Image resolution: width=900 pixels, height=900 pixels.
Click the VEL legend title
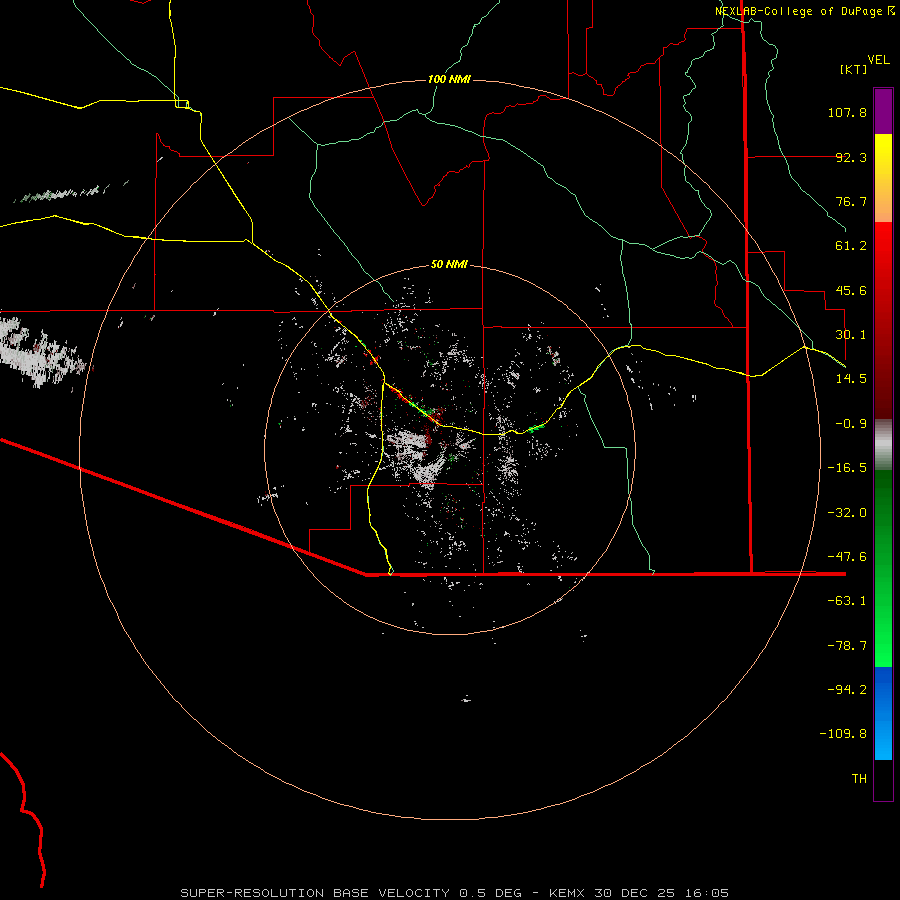(878, 60)
